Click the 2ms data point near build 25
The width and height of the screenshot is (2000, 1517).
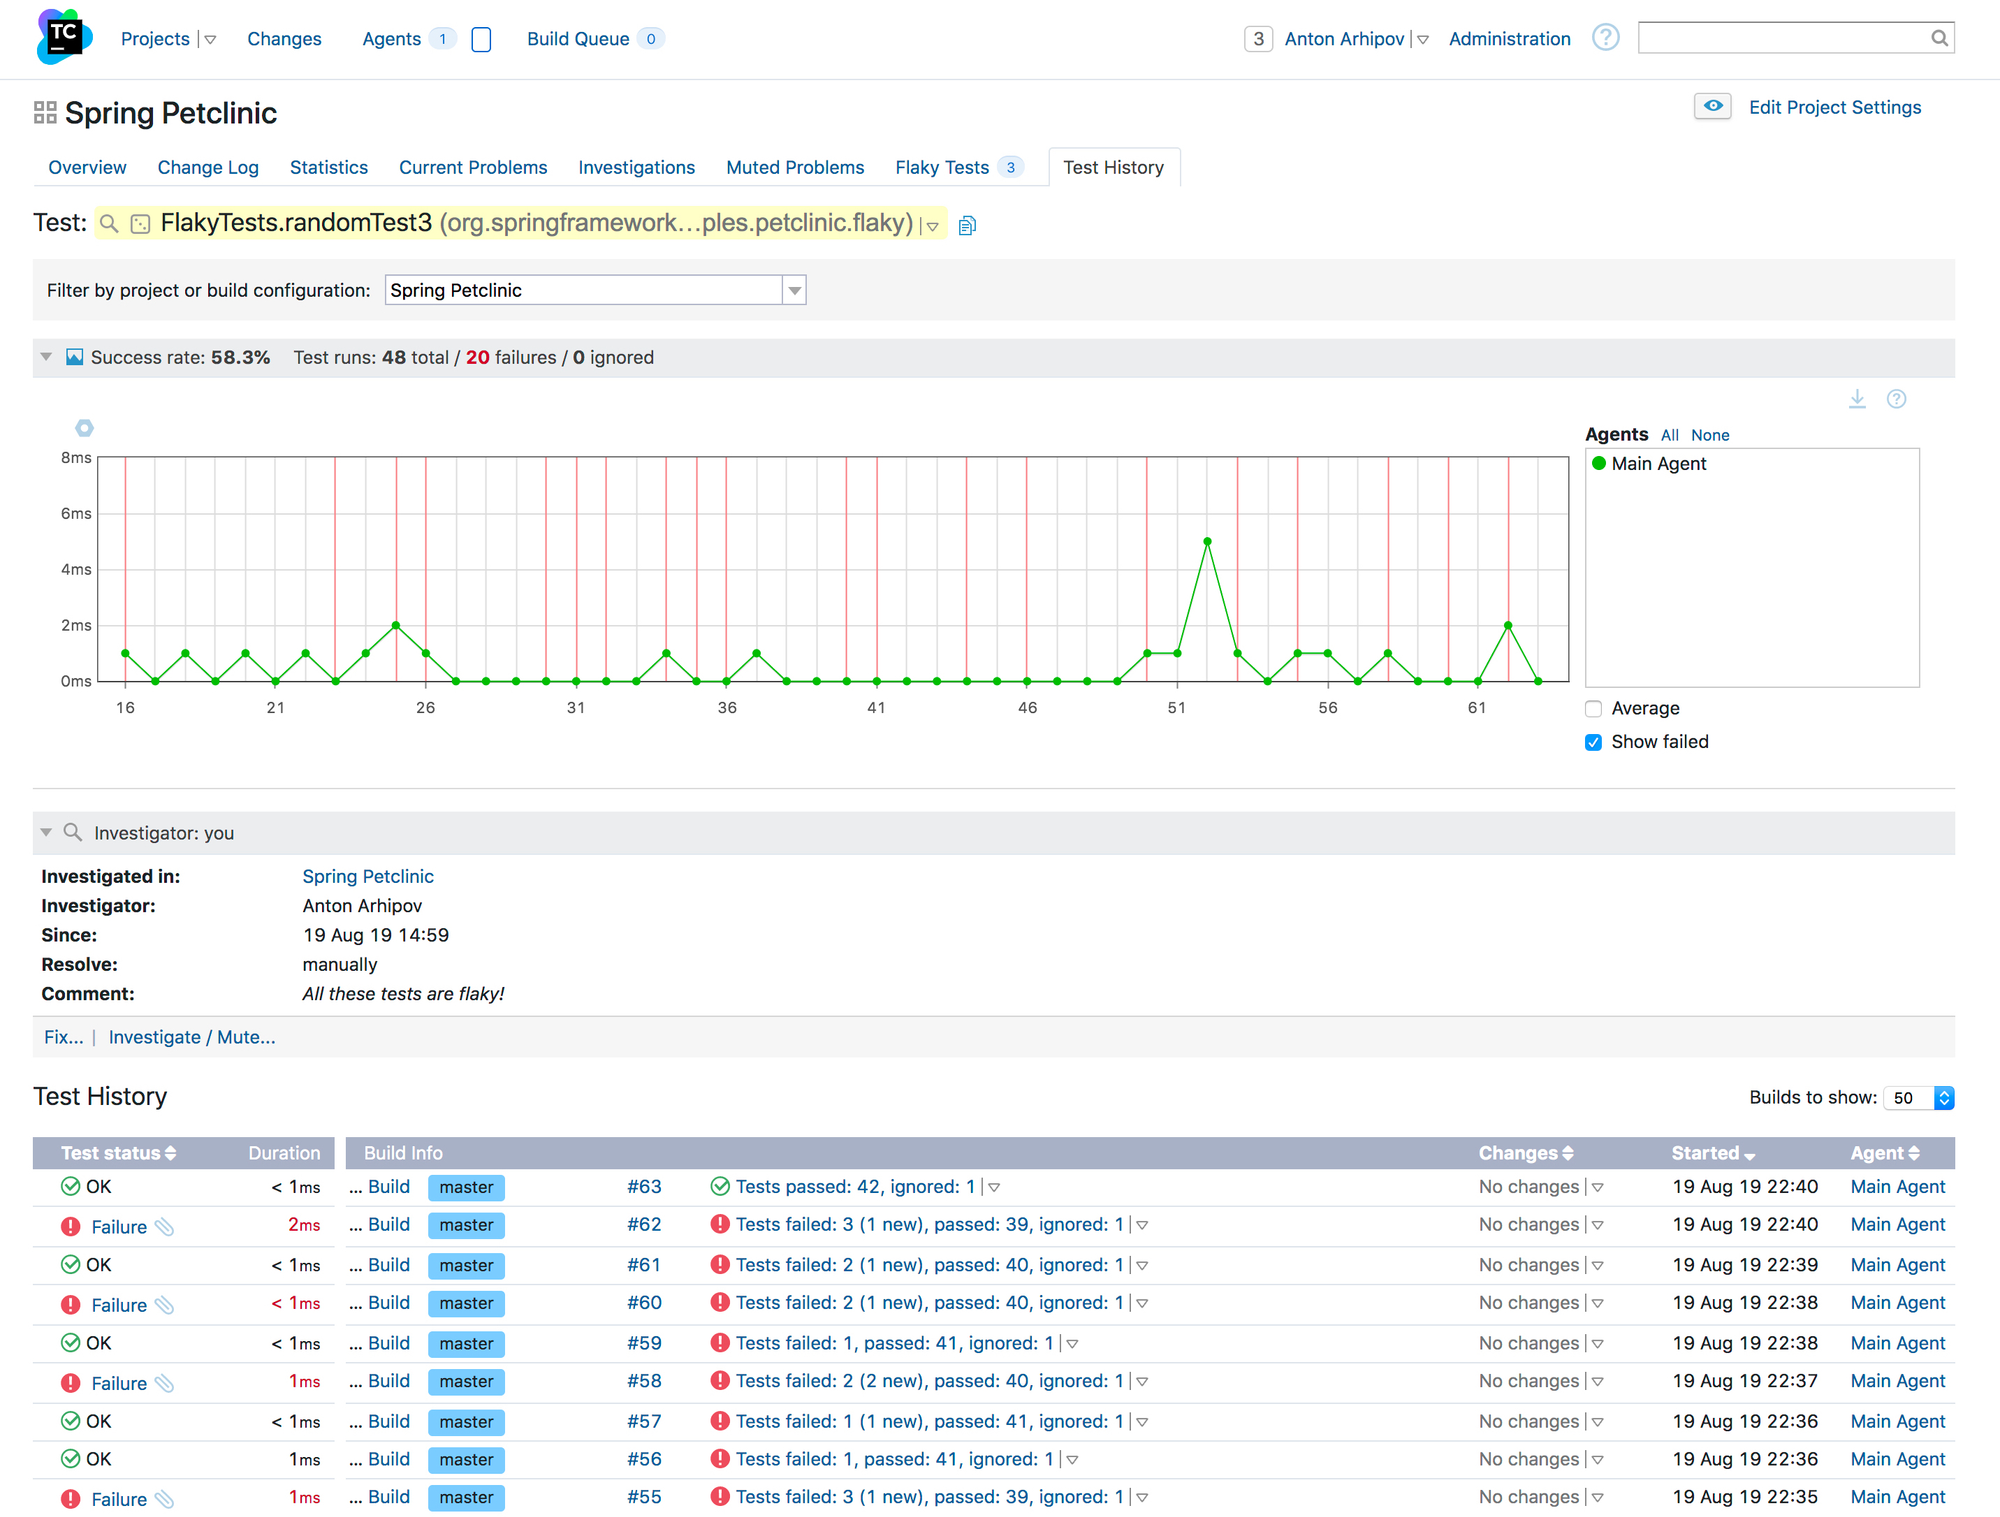[x=396, y=625]
